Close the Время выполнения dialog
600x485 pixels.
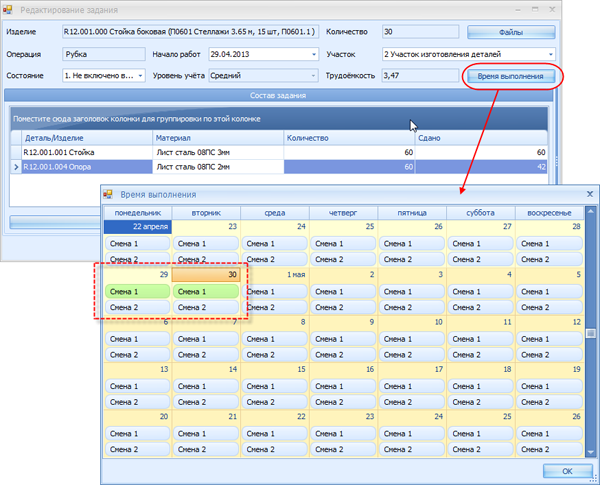[x=590, y=194]
